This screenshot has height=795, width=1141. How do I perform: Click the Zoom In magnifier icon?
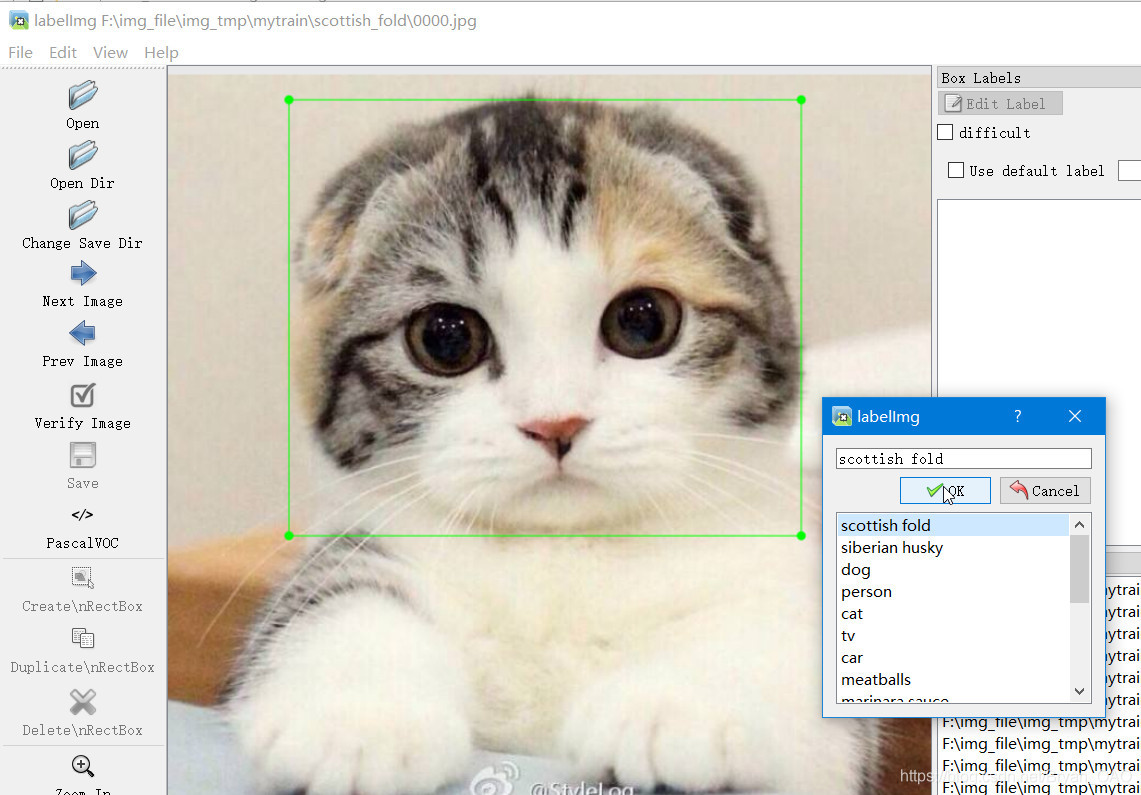[82, 766]
